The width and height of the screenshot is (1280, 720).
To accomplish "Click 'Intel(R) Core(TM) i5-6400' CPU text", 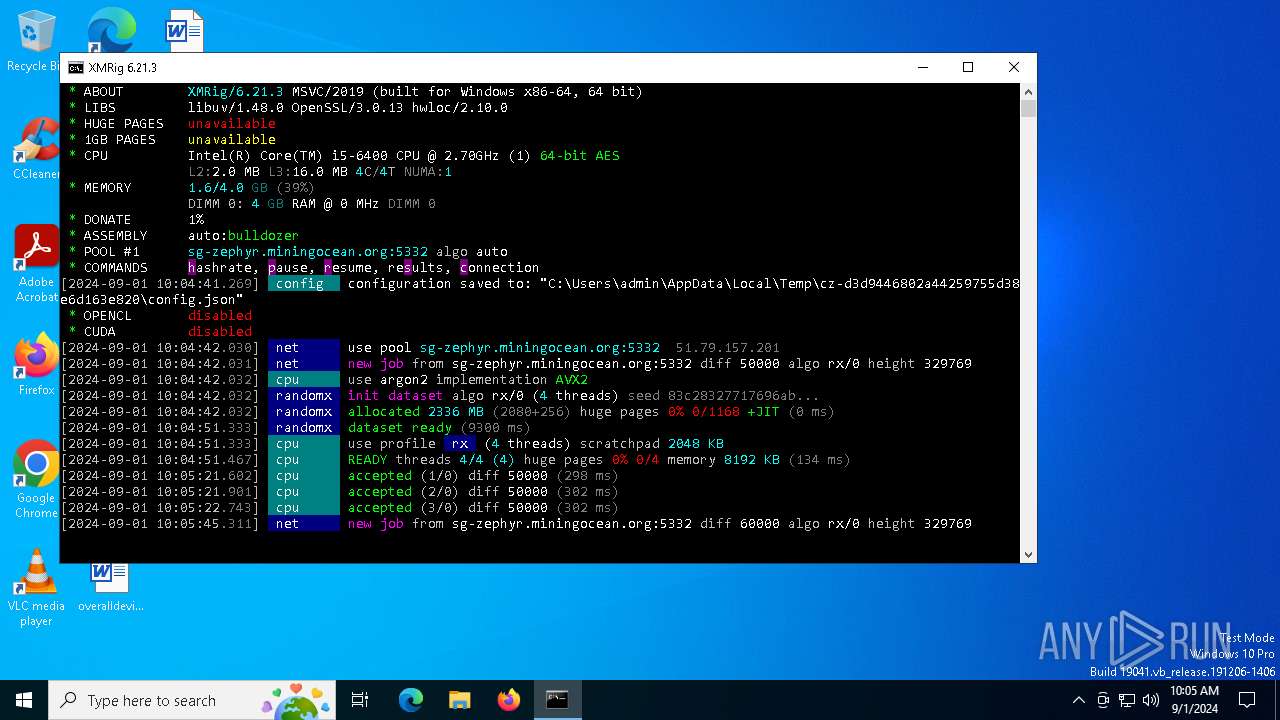I will [x=288, y=156].
